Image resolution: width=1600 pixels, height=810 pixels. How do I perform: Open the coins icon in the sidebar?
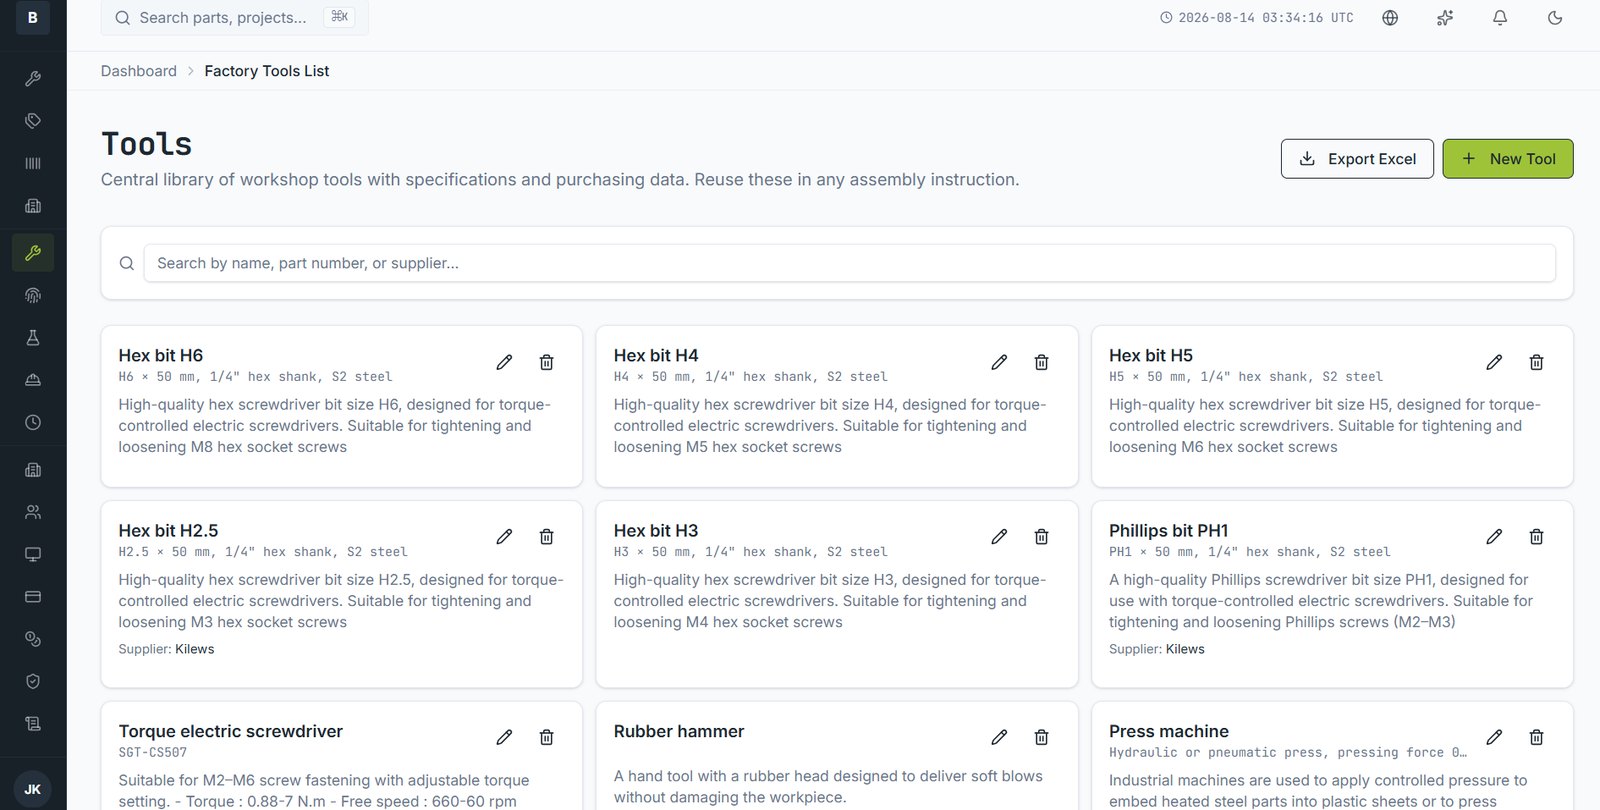click(x=33, y=639)
